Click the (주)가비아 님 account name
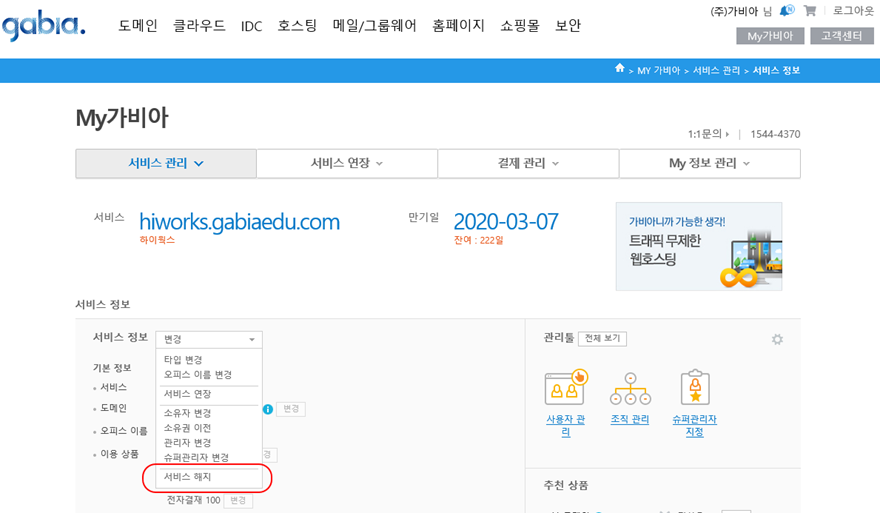Screen dimensions: 880x513 coord(741,11)
